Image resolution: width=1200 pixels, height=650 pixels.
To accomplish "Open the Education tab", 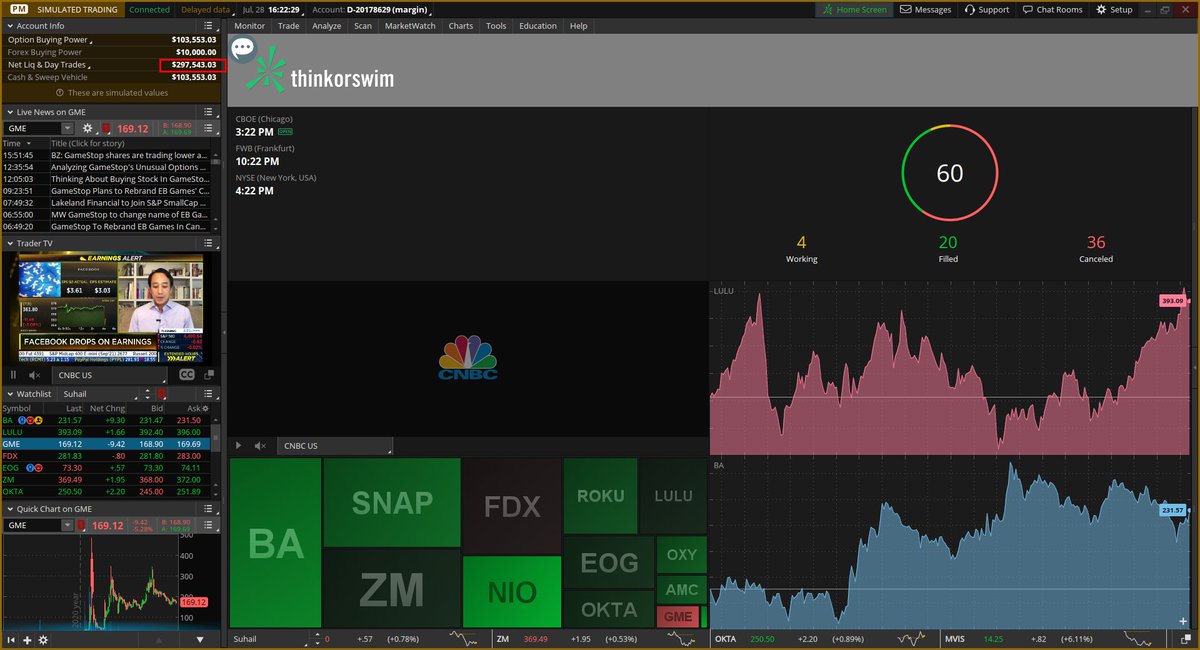I will 538,26.
